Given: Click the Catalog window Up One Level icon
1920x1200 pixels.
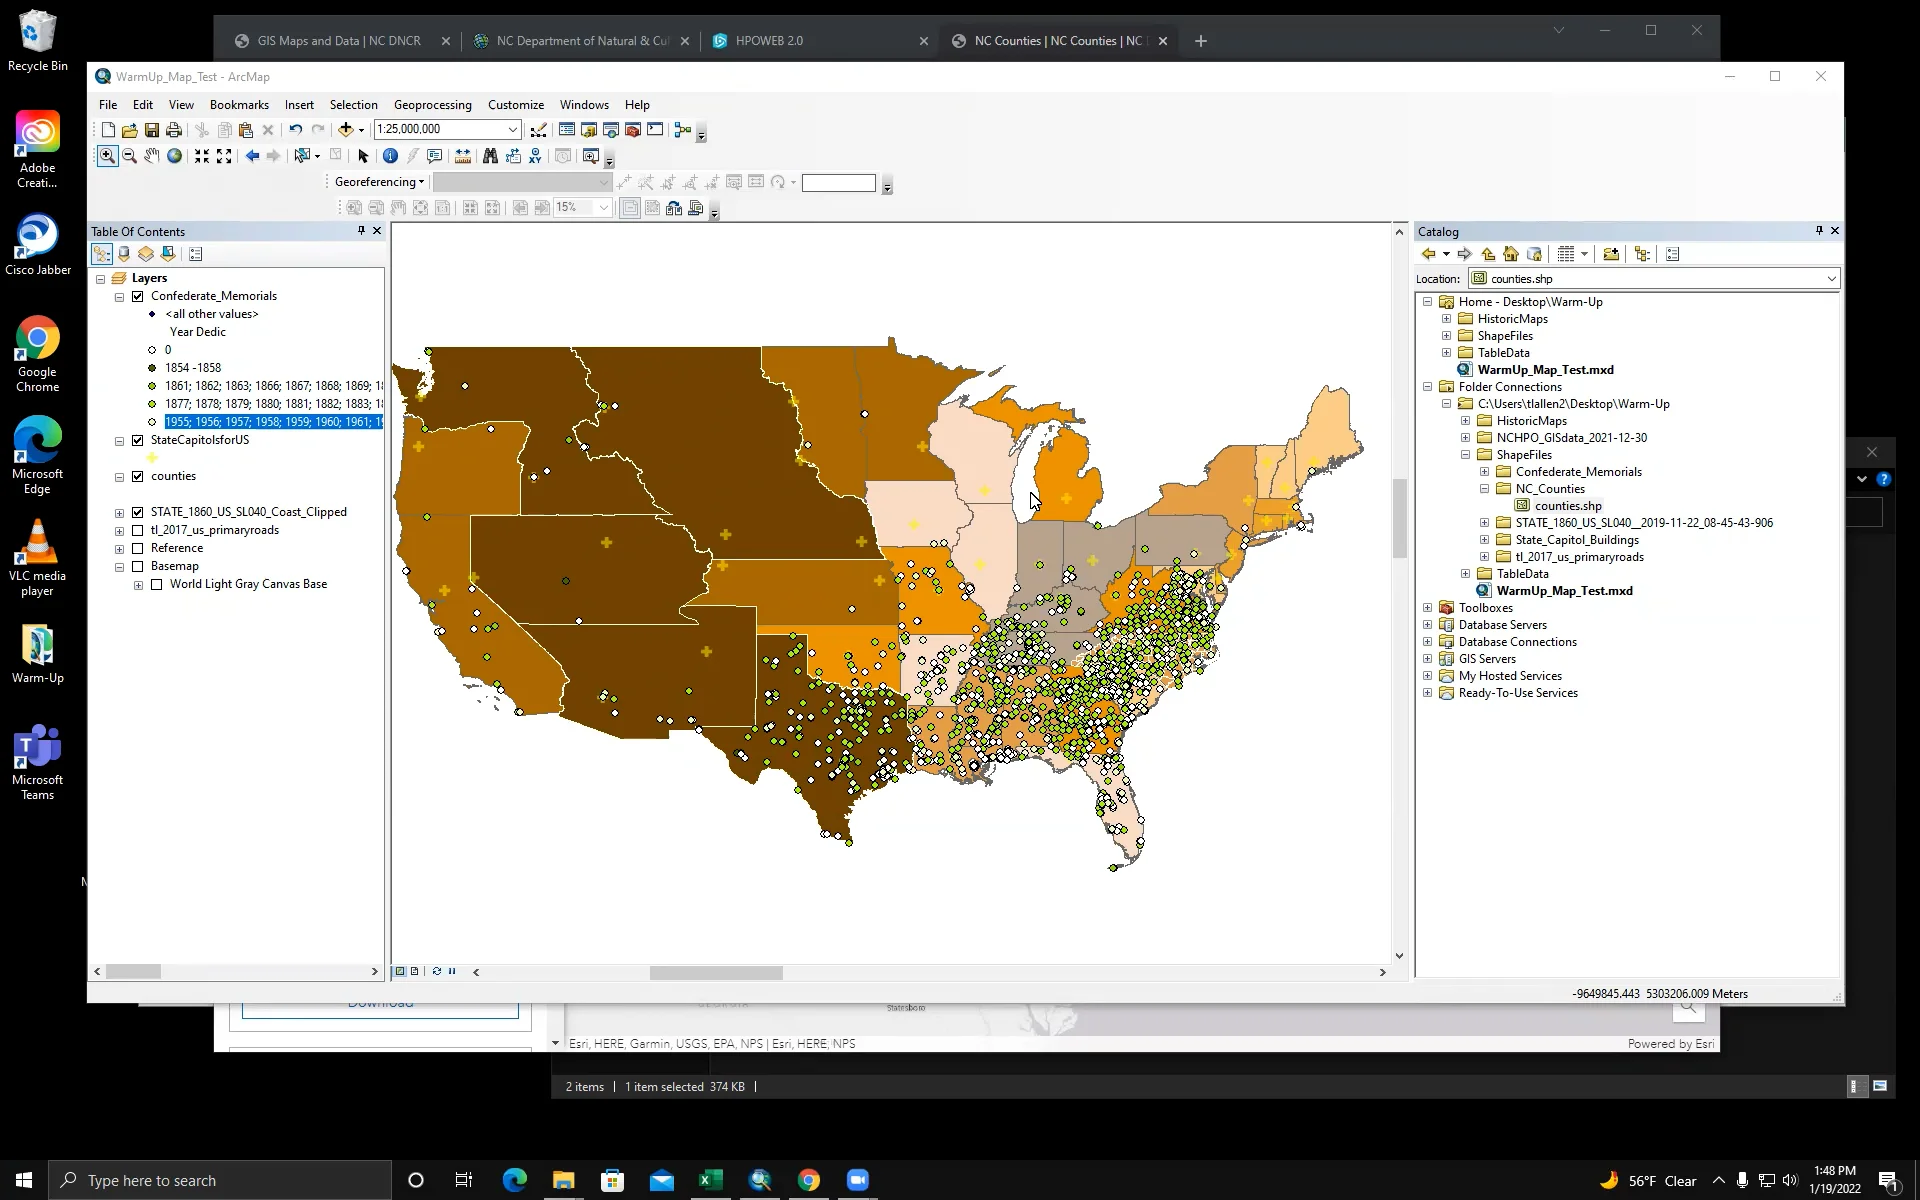Looking at the screenshot, I should tap(1489, 254).
